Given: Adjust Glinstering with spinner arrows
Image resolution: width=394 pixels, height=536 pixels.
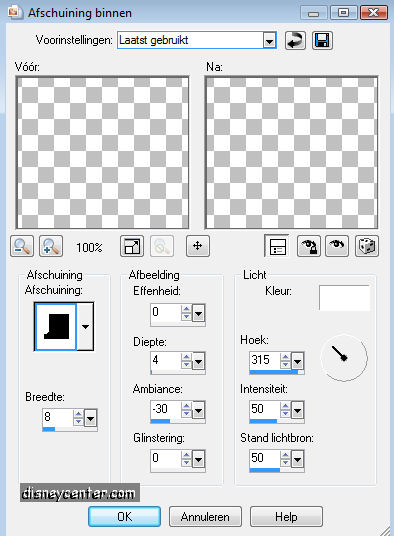Looking at the screenshot, I should click(x=187, y=459).
